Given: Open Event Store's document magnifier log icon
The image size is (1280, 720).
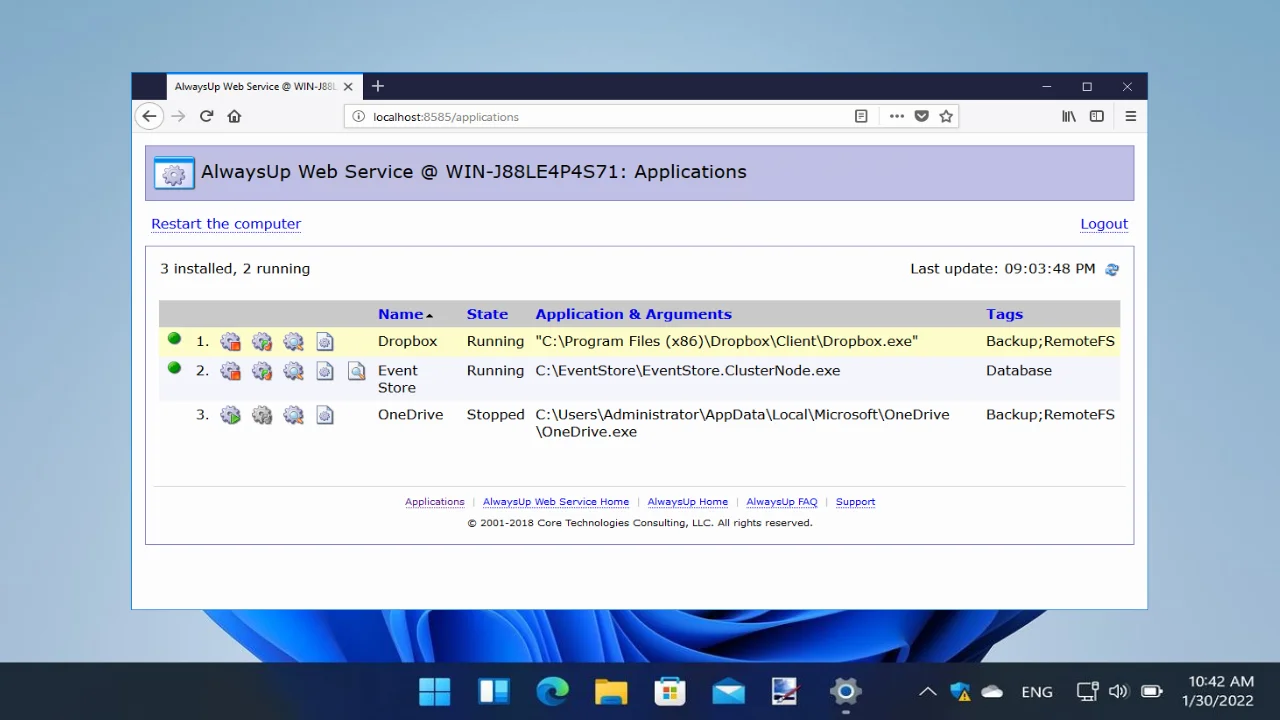Looking at the screenshot, I should click(356, 371).
